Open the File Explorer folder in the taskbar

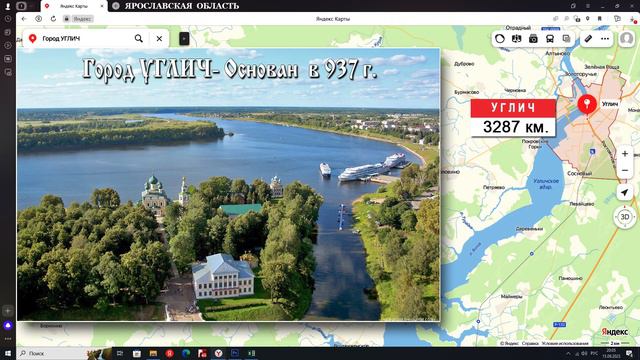click(153, 353)
